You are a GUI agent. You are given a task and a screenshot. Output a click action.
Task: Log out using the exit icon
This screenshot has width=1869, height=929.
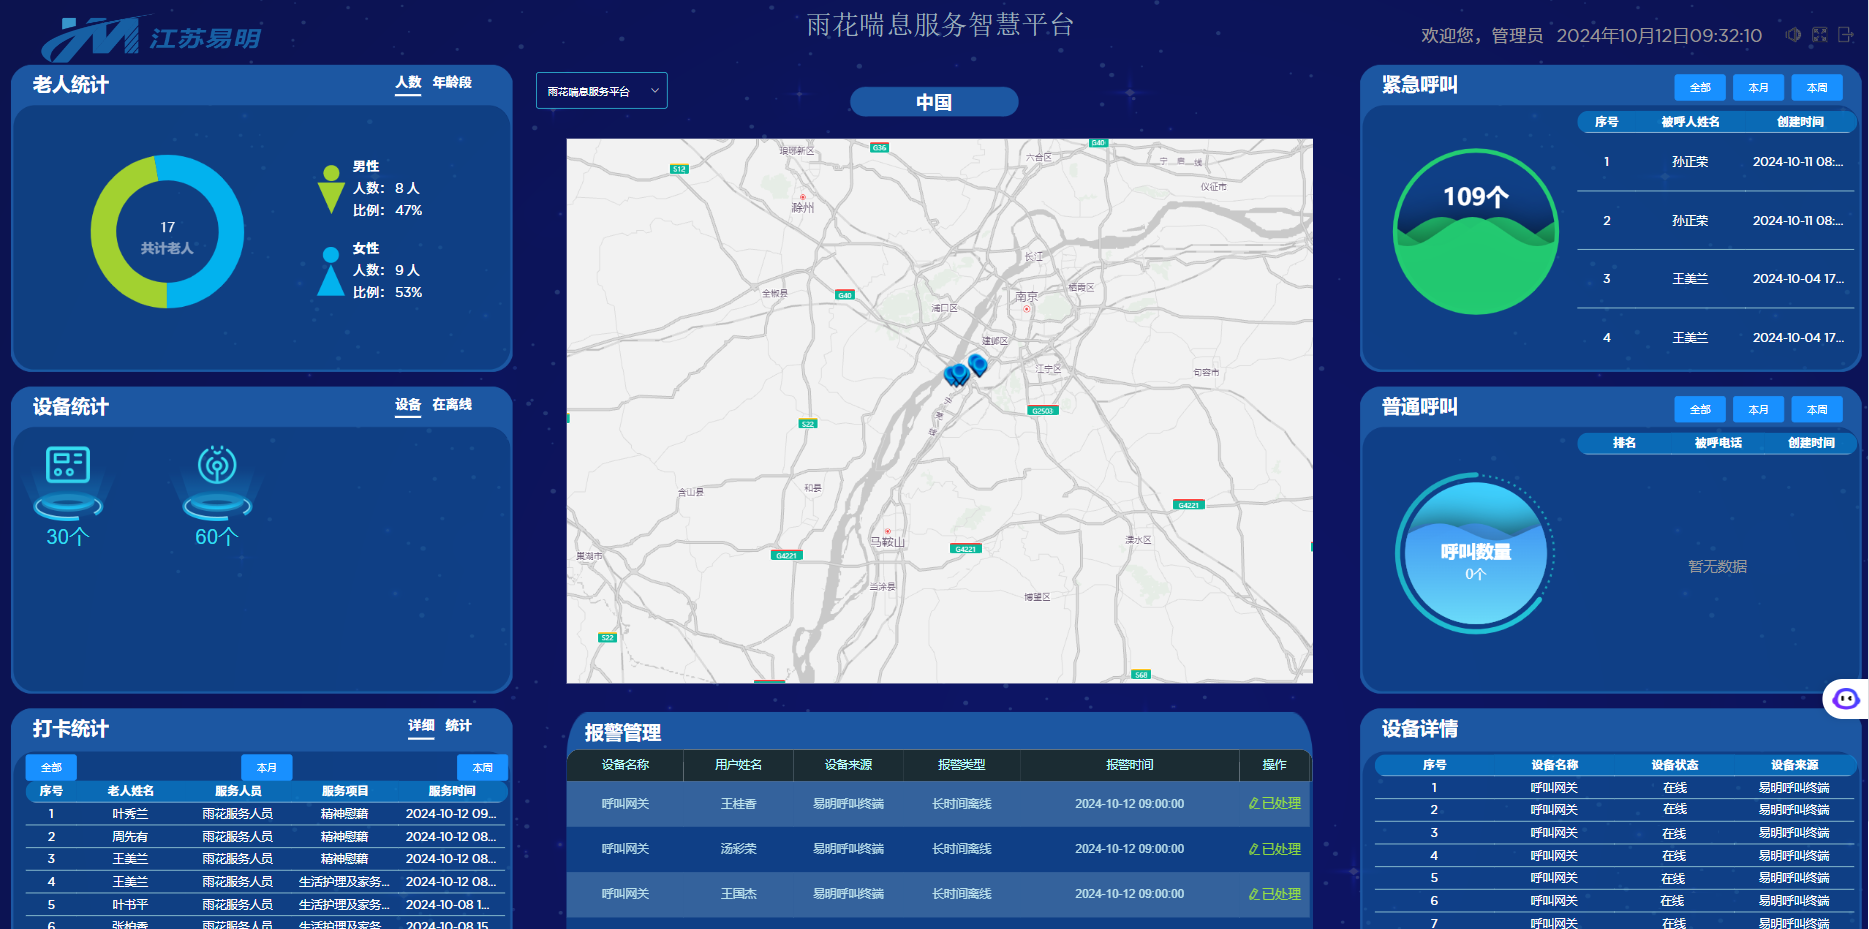1846,35
